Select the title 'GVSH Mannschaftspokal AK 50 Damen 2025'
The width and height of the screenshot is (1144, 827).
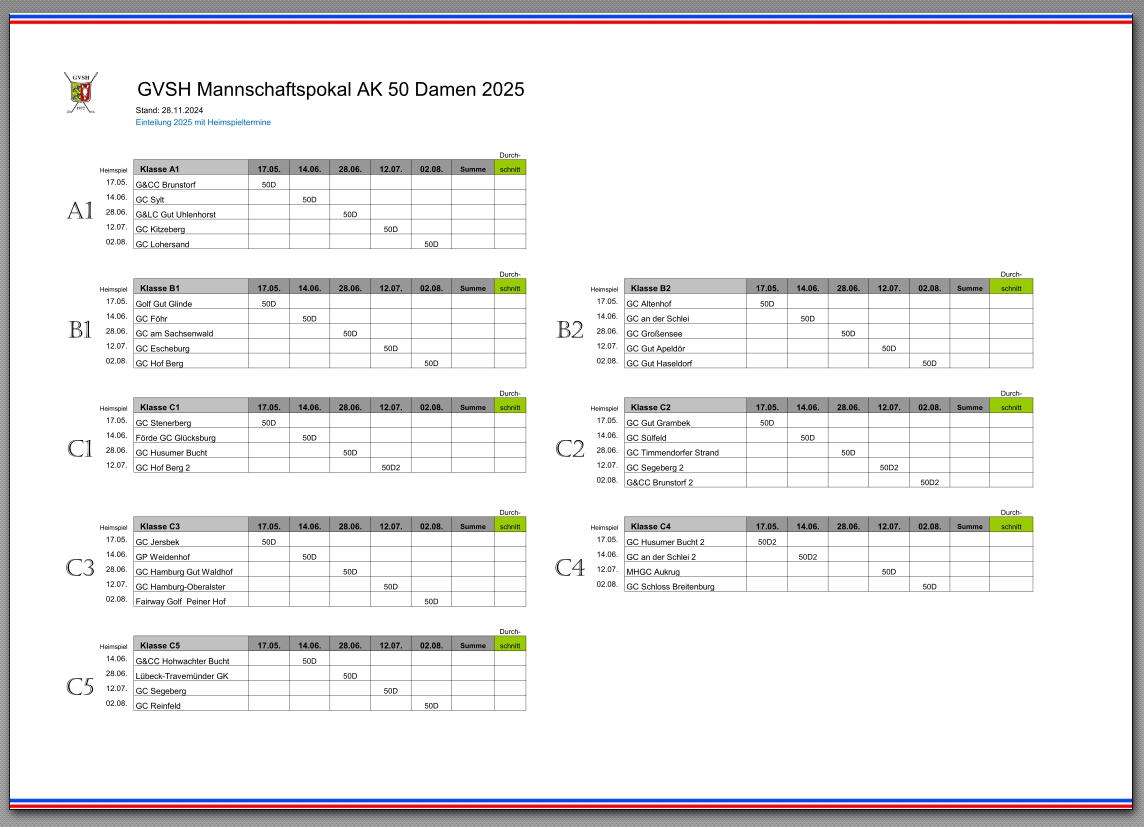[331, 89]
